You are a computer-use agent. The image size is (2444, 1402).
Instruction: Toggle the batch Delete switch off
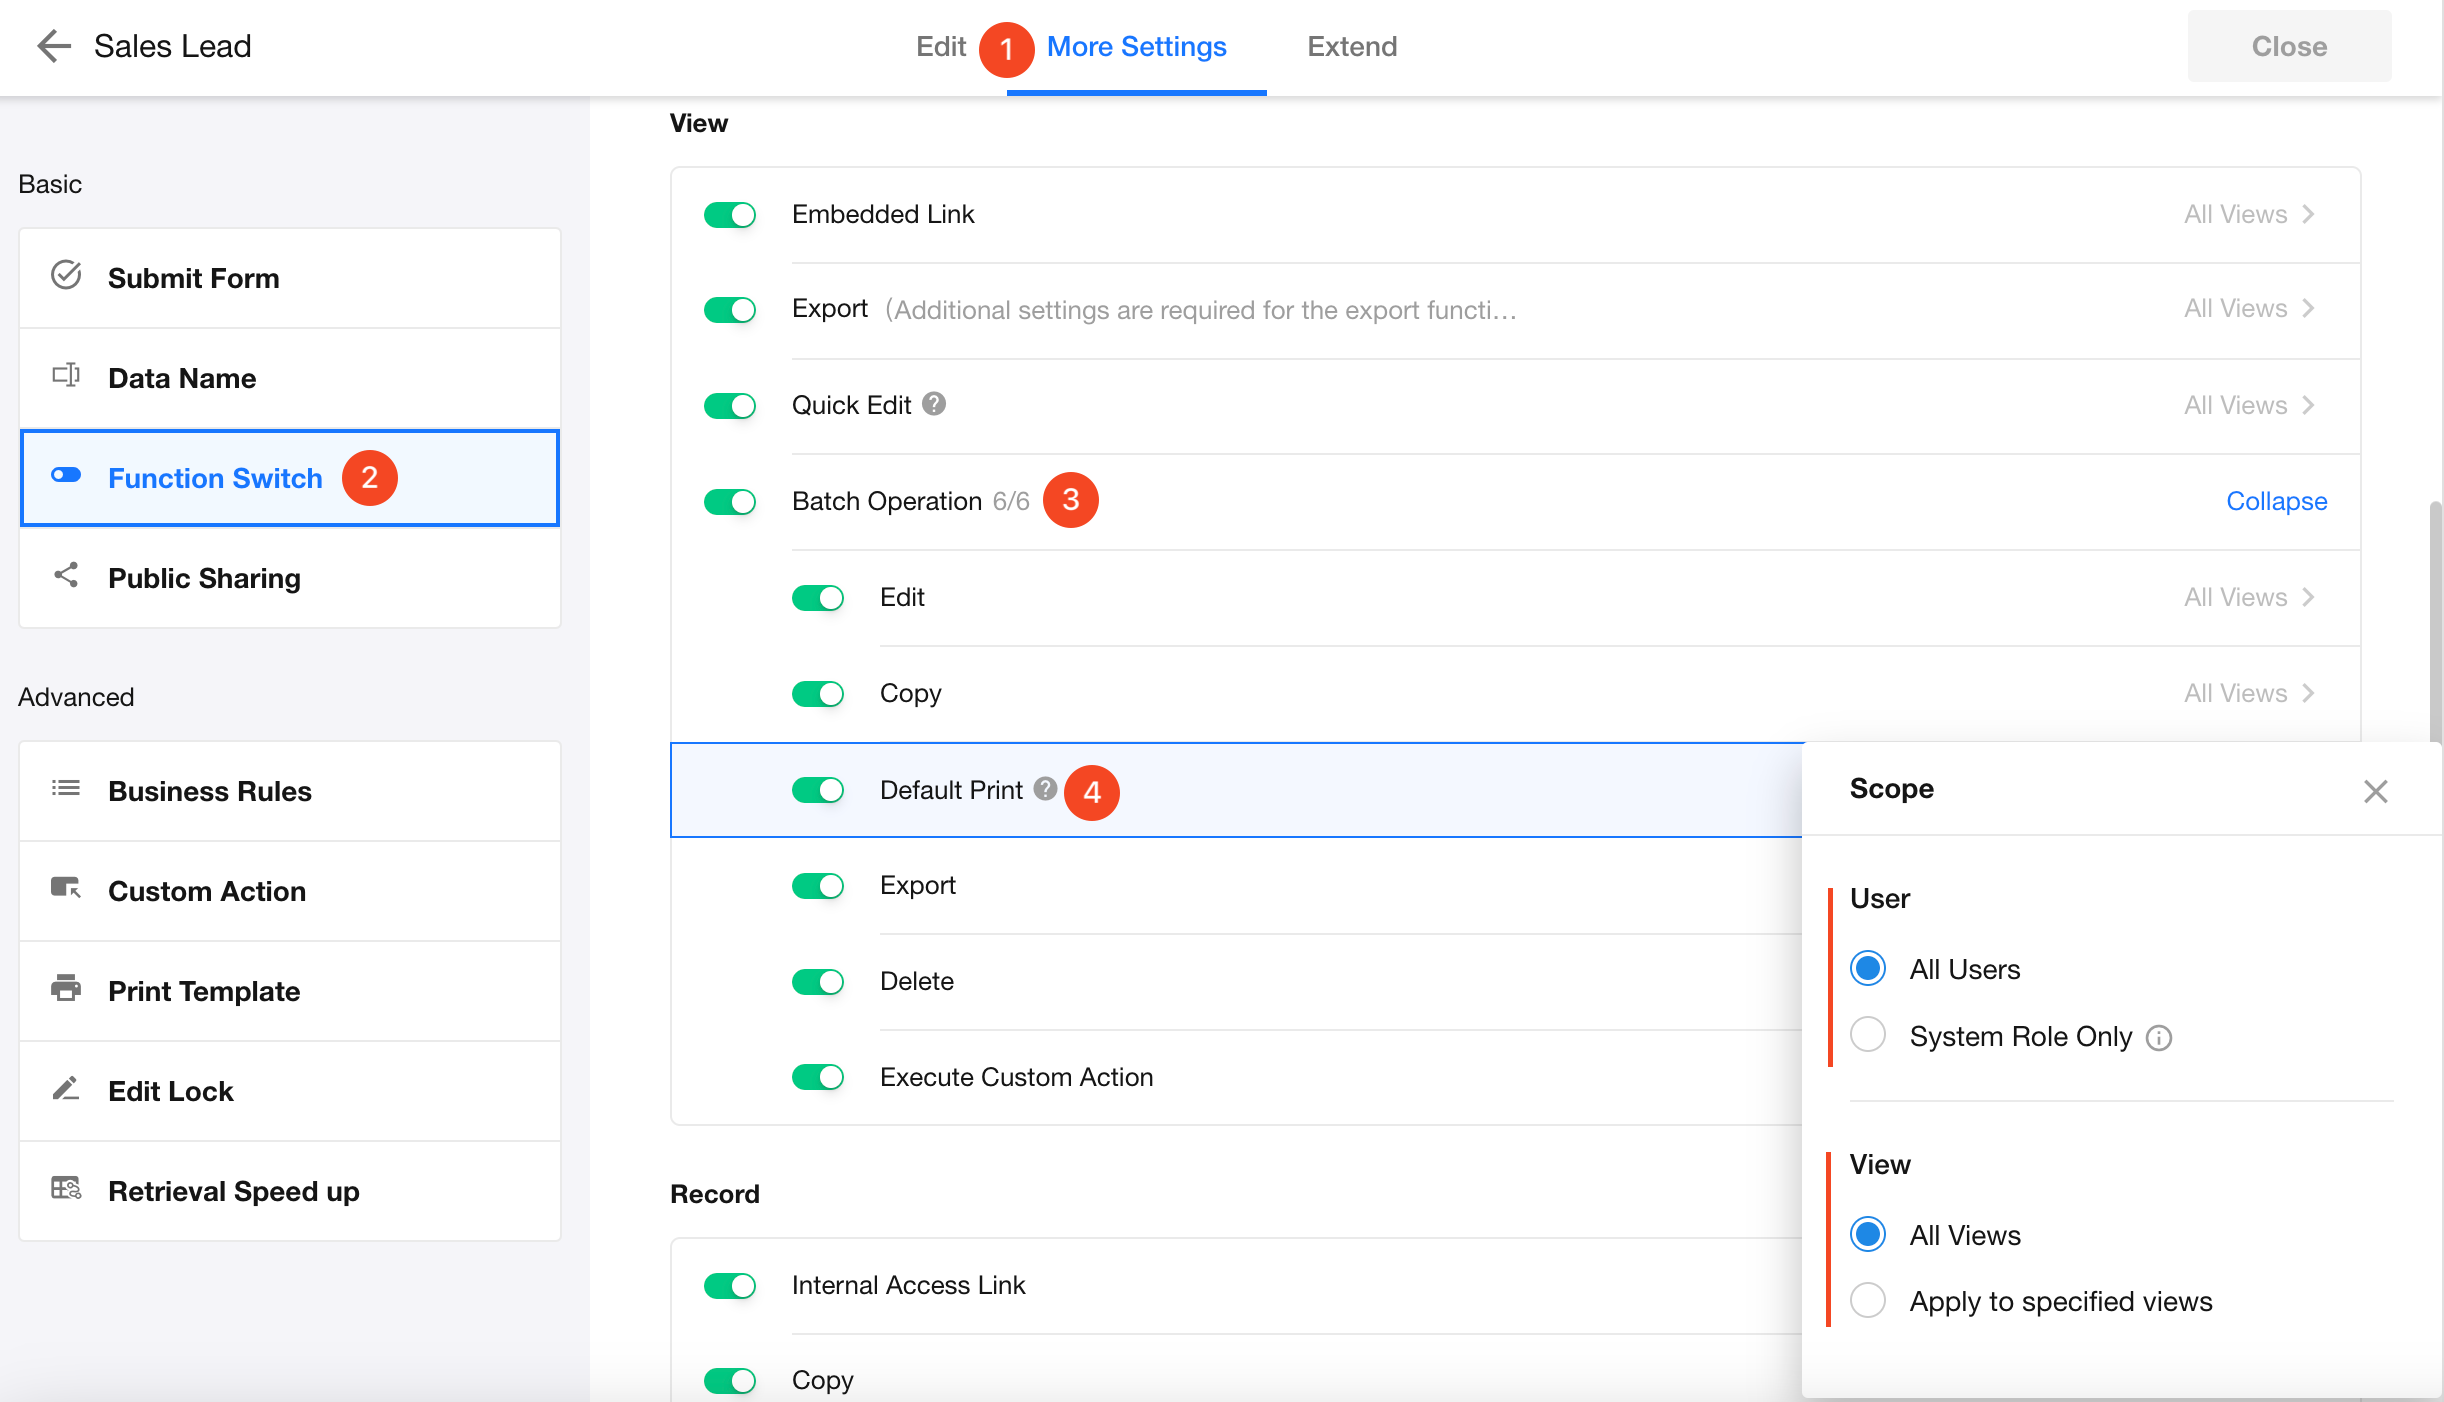(818, 982)
